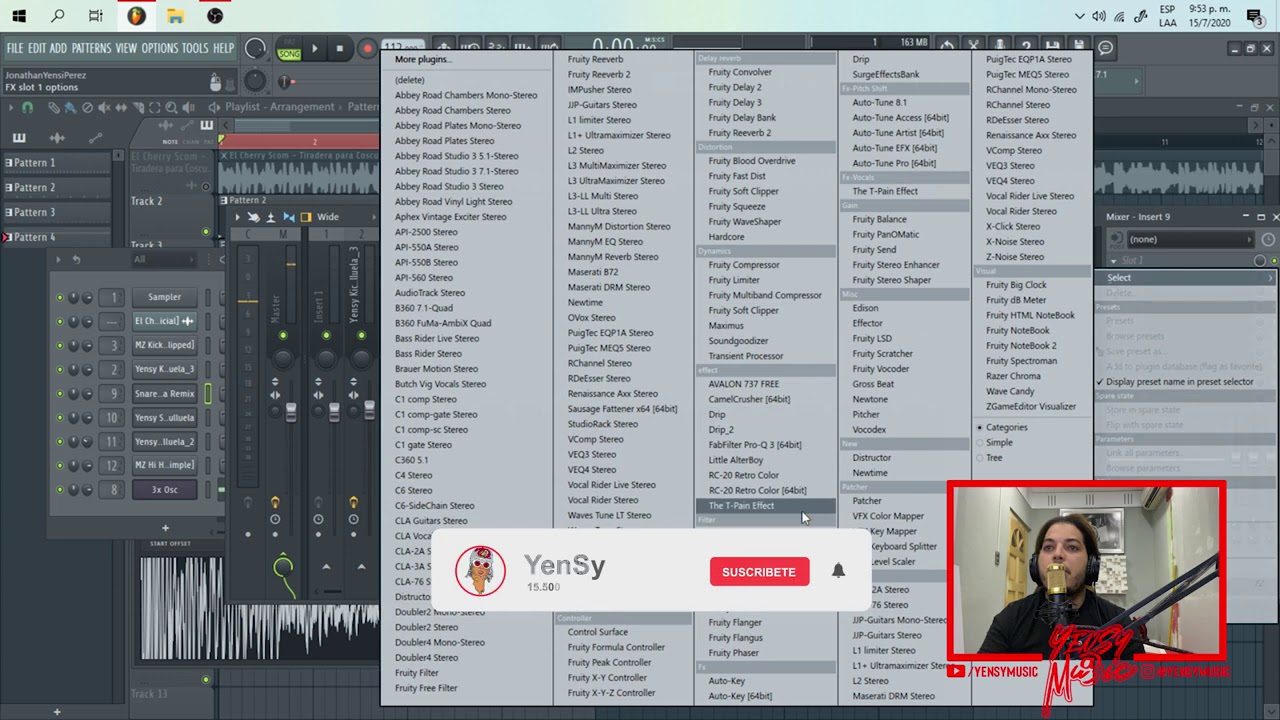The image size is (1280, 720).
Task: Select Tree view option
Action: pos(994,458)
